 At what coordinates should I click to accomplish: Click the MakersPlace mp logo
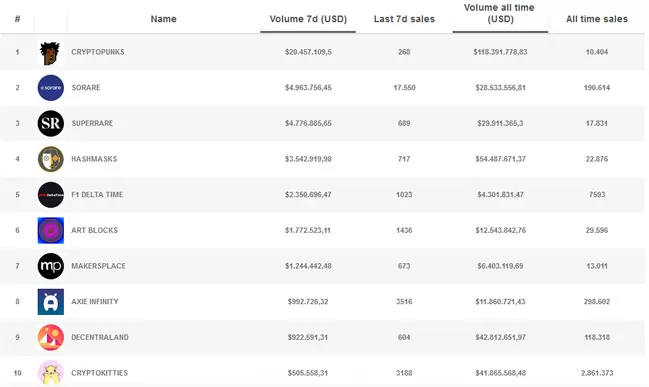tap(50, 266)
